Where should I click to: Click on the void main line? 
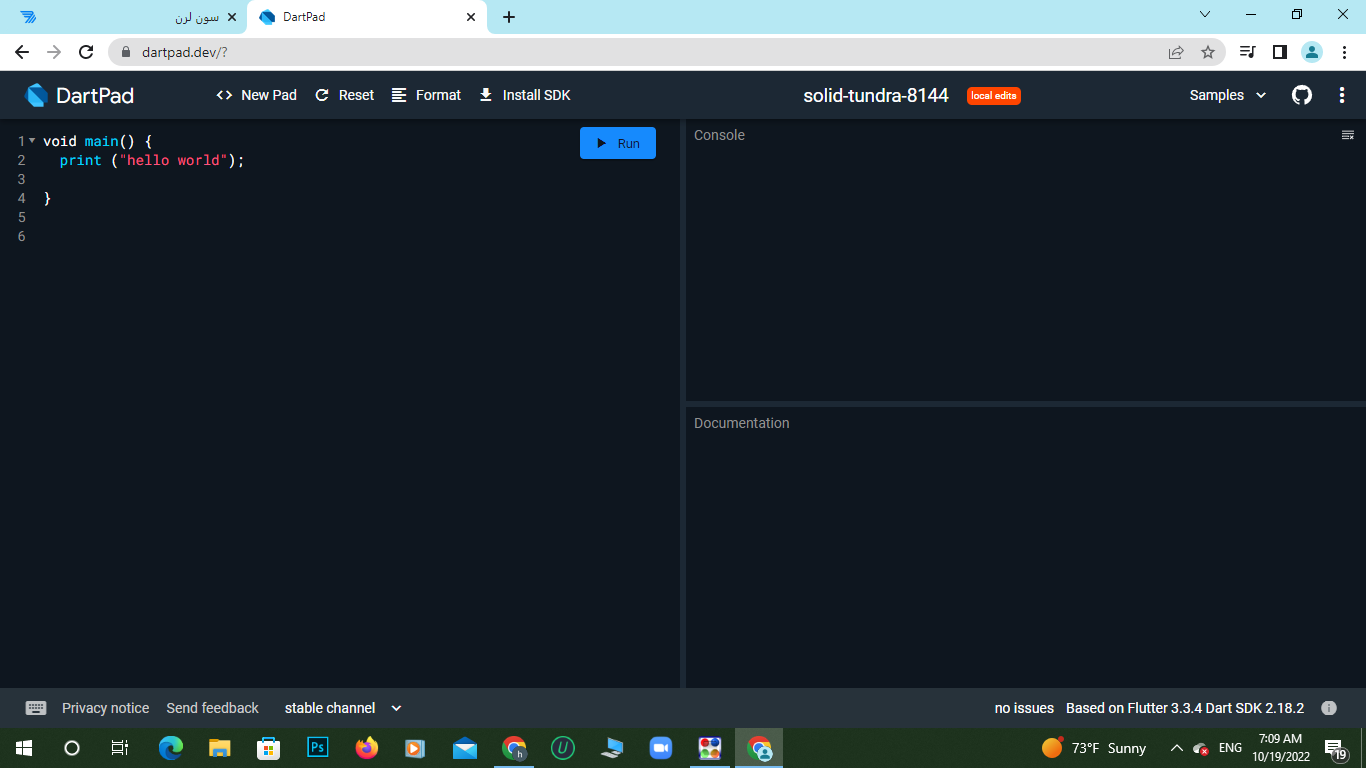pyautogui.click(x=98, y=141)
